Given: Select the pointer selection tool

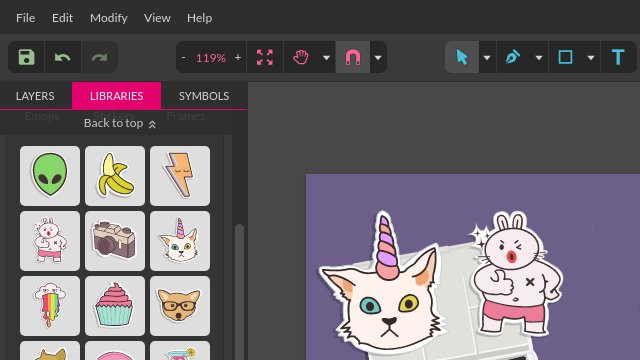Looking at the screenshot, I should click(462, 57).
